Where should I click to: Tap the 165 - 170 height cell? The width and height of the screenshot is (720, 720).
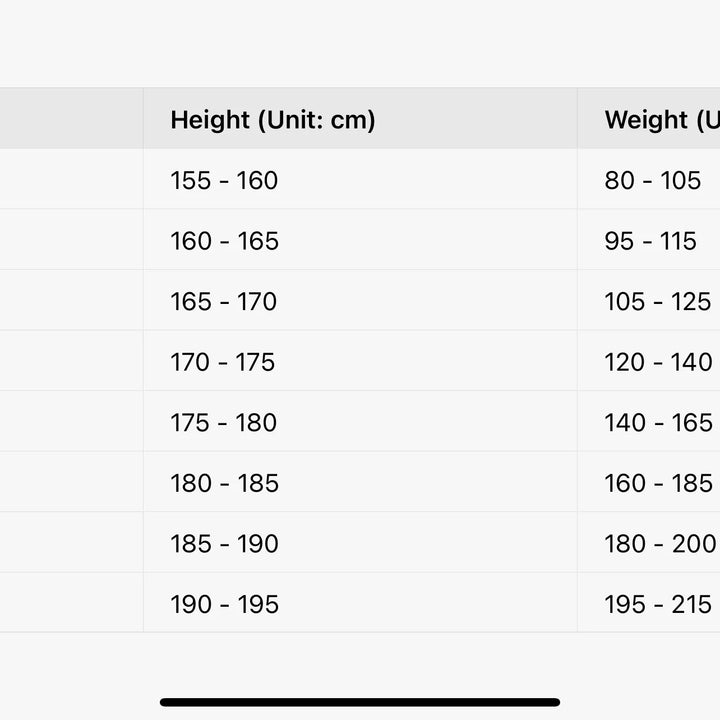[x=224, y=302]
